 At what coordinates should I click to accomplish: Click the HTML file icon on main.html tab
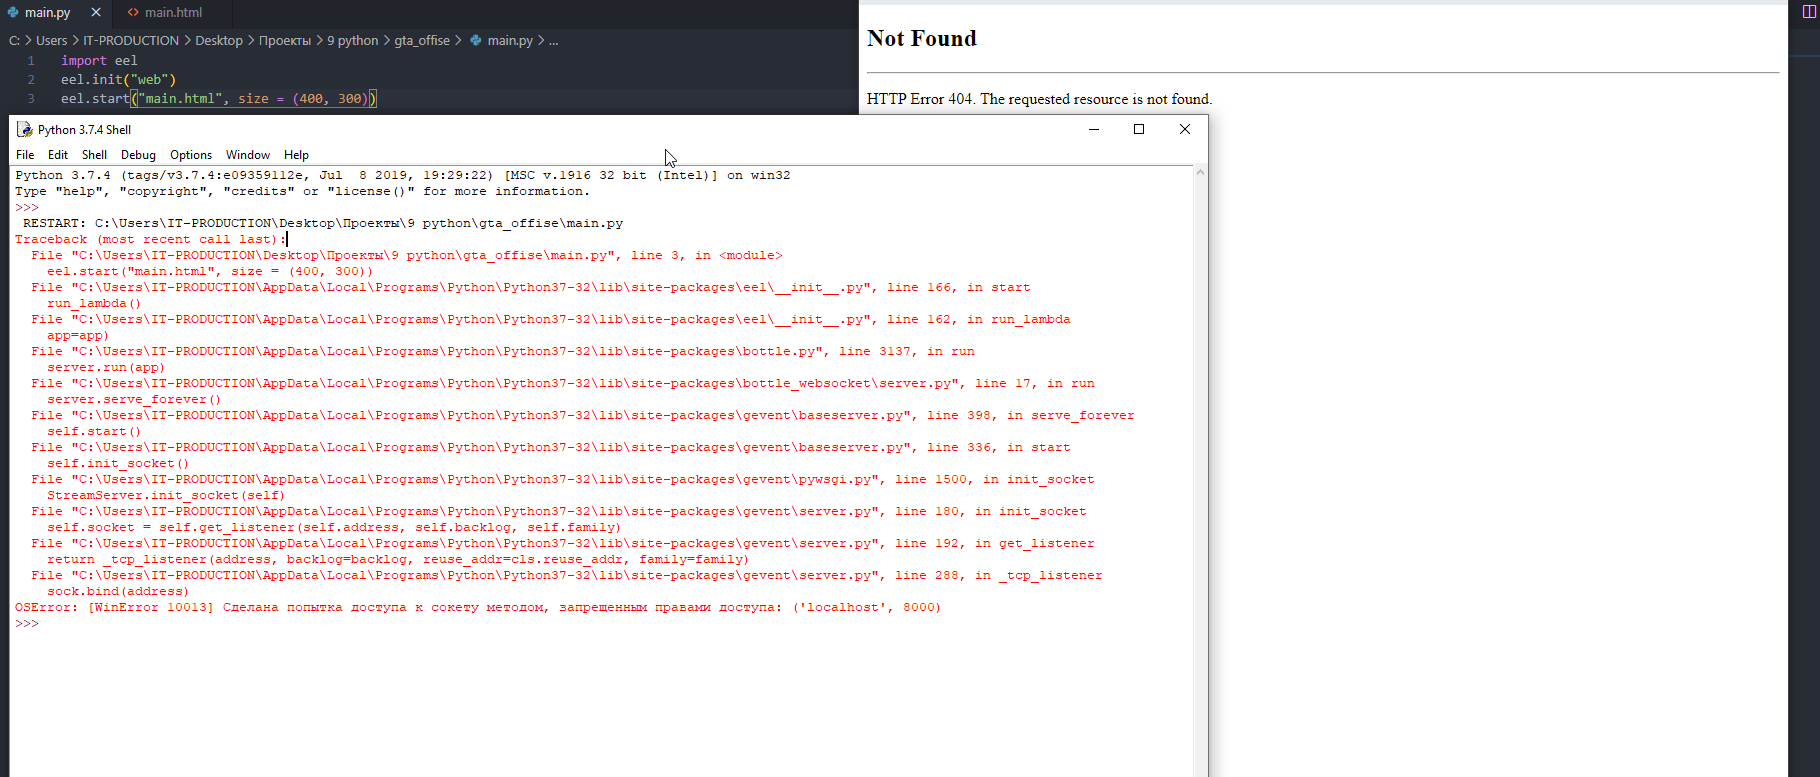point(133,13)
